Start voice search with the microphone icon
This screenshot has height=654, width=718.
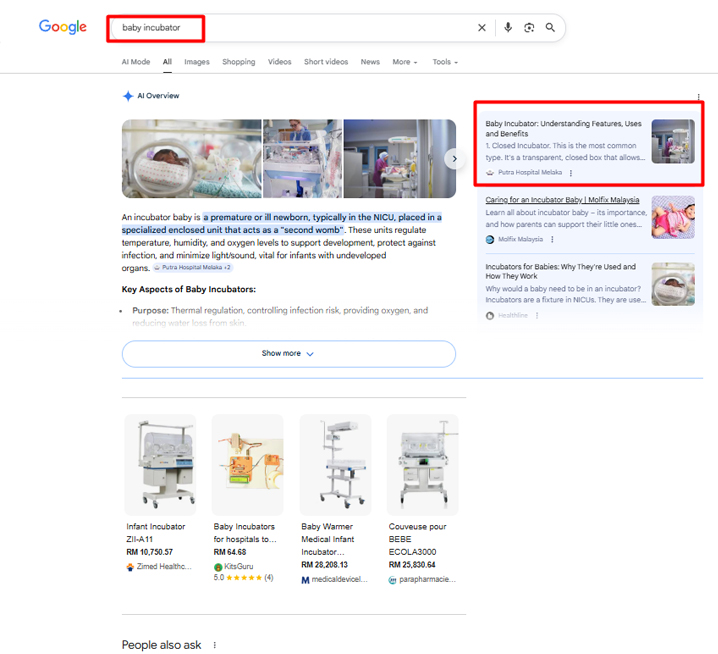click(x=508, y=27)
